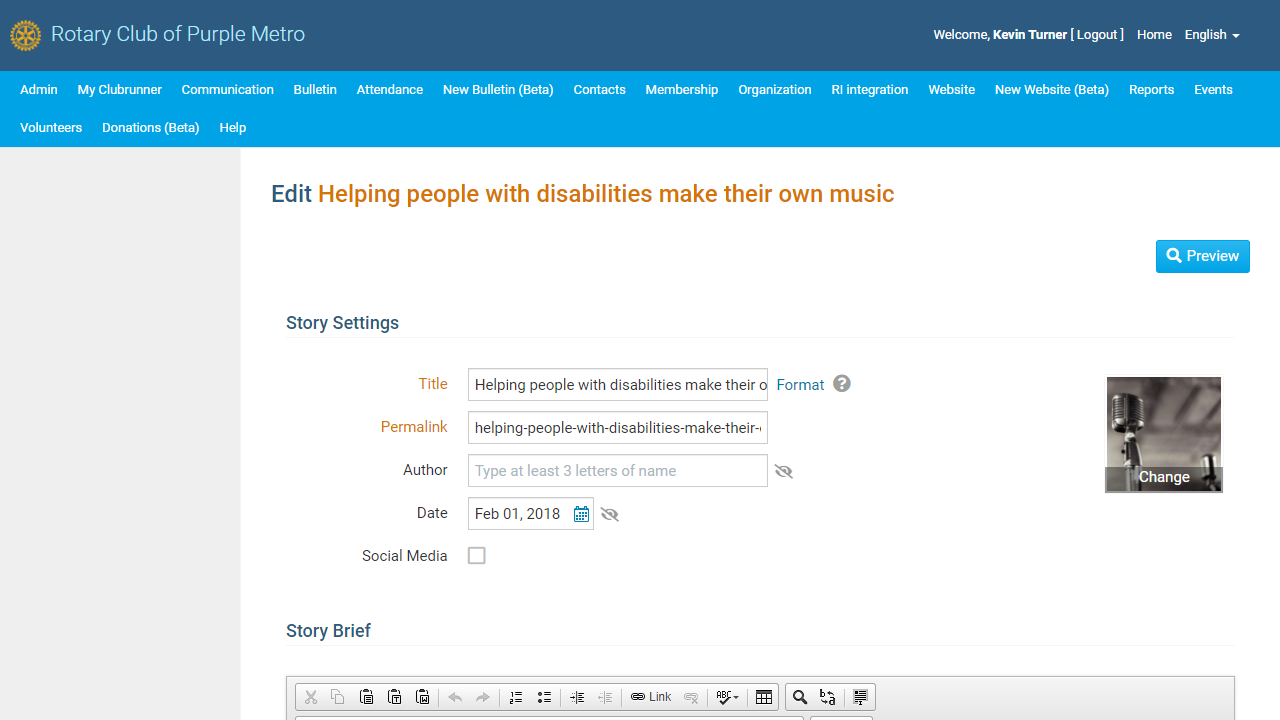Click the Find magnifier icon in editor
1280x720 pixels.
800,697
